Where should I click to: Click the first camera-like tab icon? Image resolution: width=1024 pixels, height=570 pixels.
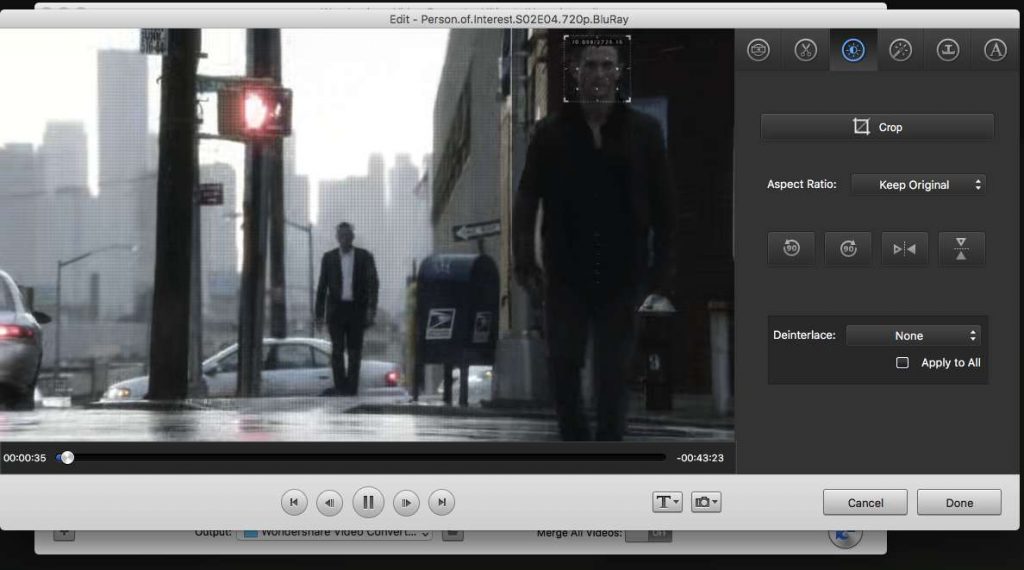(758, 50)
